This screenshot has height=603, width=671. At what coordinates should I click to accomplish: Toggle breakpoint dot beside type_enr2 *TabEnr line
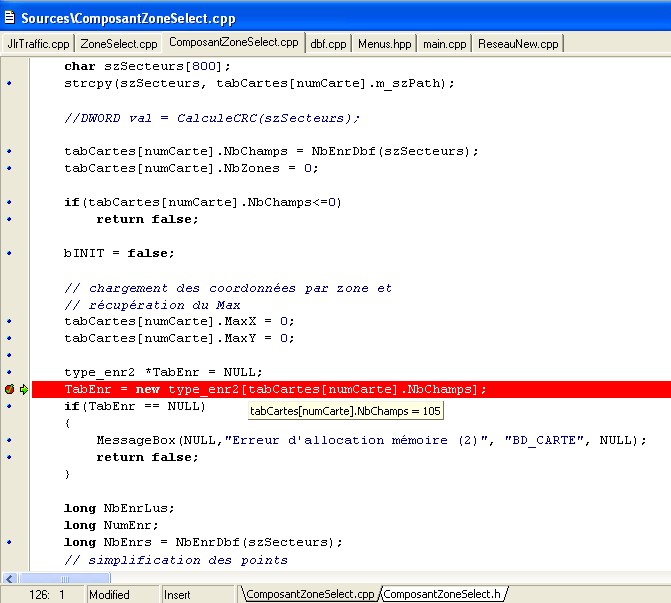pyautogui.click(x=9, y=372)
